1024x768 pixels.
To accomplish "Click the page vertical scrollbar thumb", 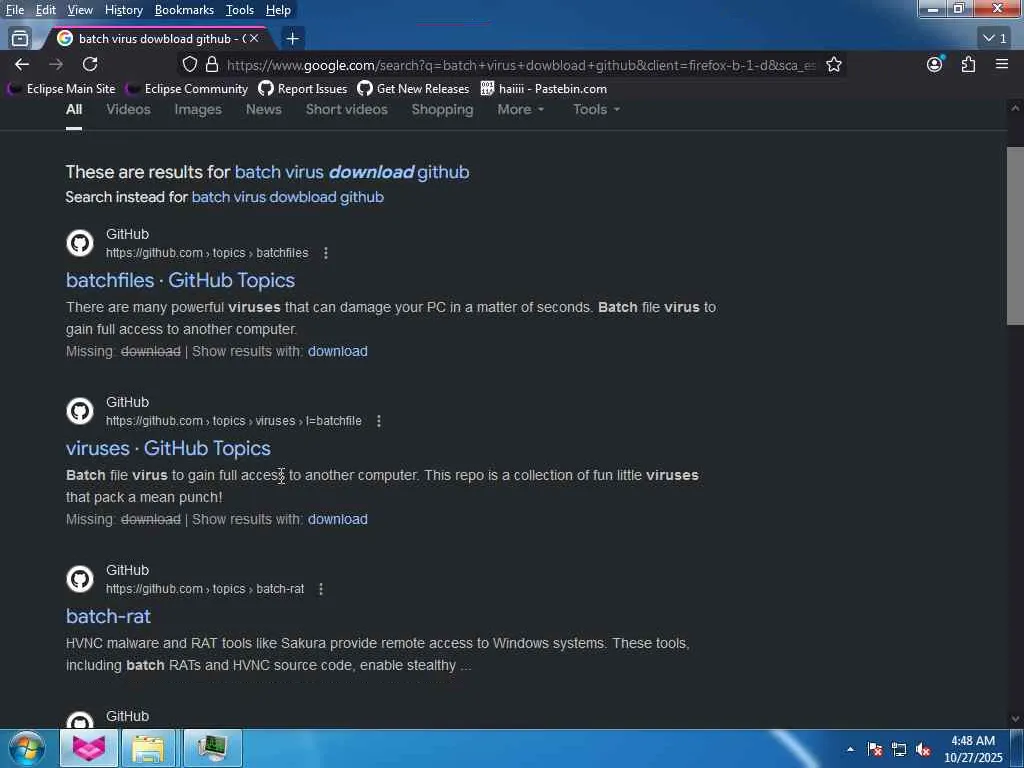I will 1015,236.
